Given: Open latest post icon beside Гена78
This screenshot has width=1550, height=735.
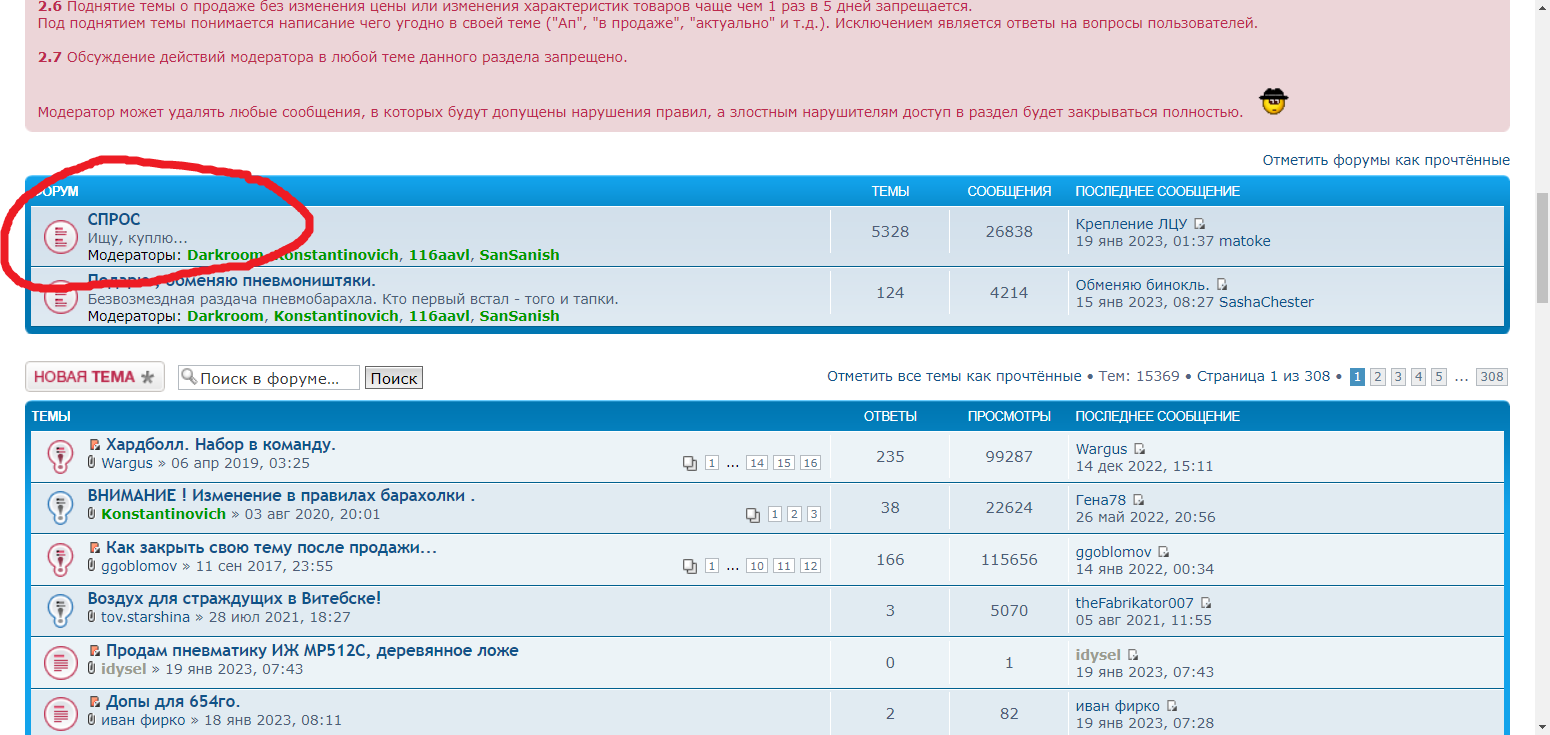Looking at the screenshot, I should coord(1138,500).
